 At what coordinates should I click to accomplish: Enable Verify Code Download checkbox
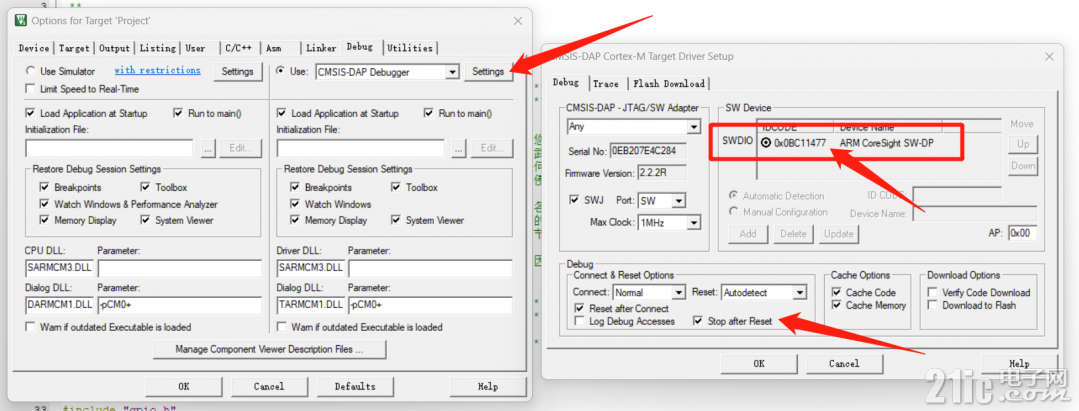click(x=932, y=293)
